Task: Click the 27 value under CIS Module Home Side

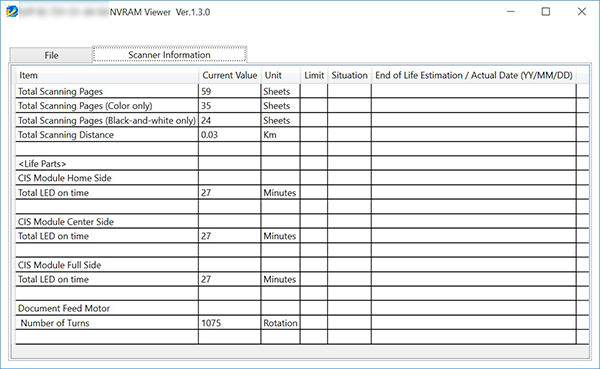Action: [206, 193]
